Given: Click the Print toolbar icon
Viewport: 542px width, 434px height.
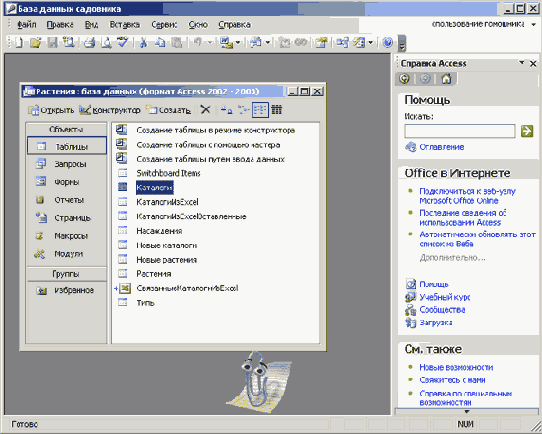Looking at the screenshot, I should 90,43.
